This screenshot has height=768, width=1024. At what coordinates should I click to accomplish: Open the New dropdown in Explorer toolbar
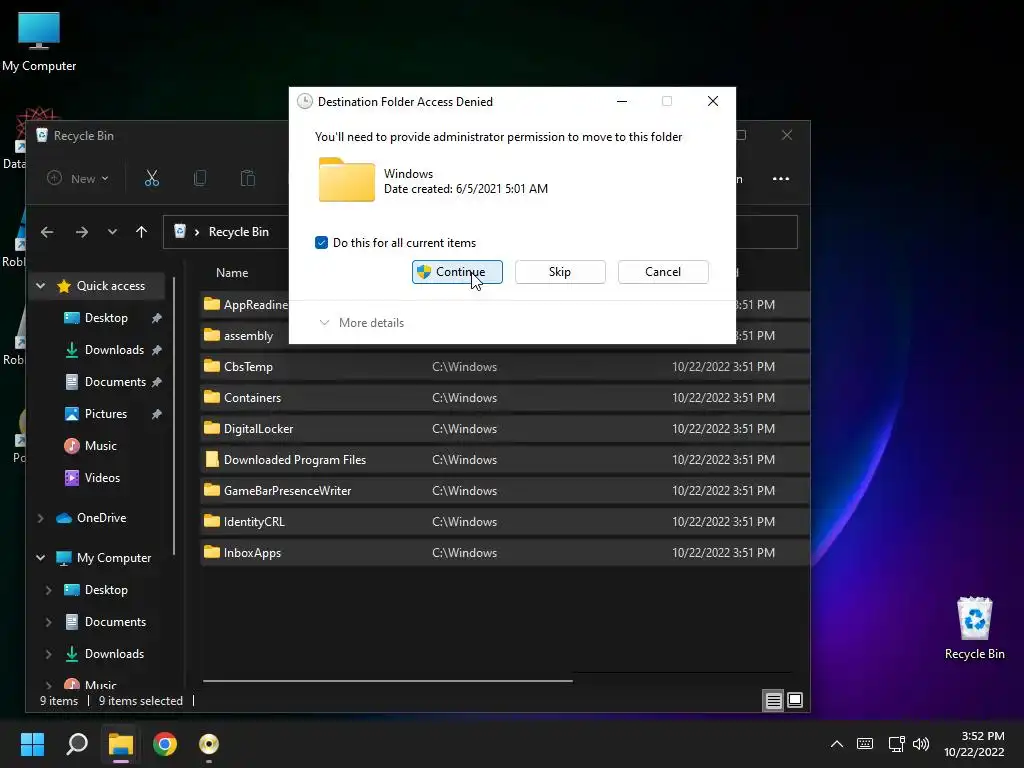(78, 178)
